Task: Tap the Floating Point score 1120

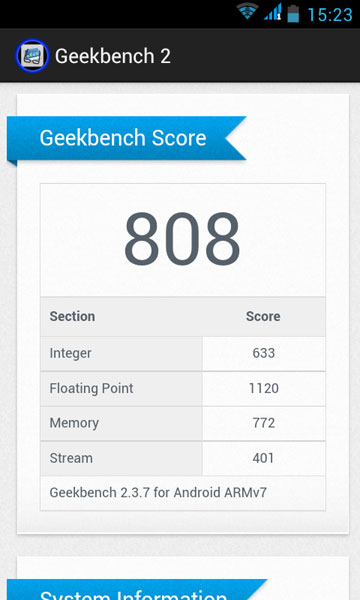Action: coord(264,388)
